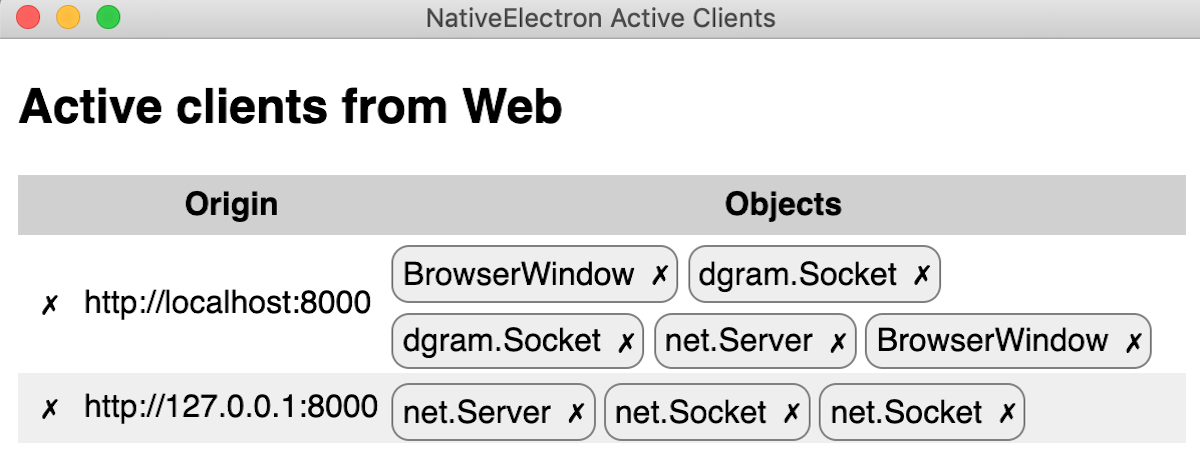This screenshot has height=460, width=1200.
Task: Close the last net.Socket object for 127.0.0.1
Action: pyautogui.click(x=1007, y=413)
